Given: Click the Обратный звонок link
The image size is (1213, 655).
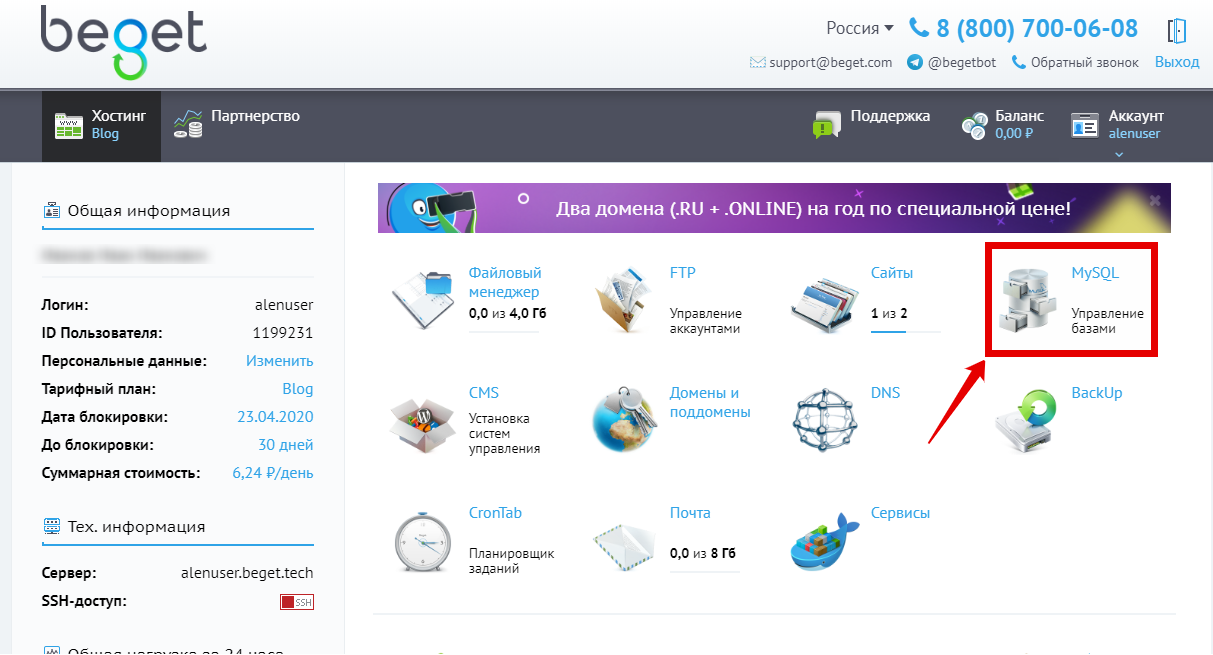Looking at the screenshot, I should click(1085, 62).
